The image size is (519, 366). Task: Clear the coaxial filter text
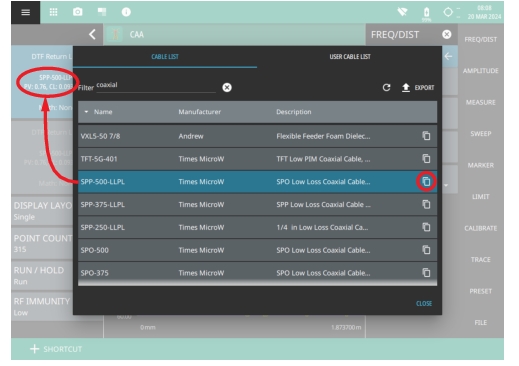pos(227,87)
